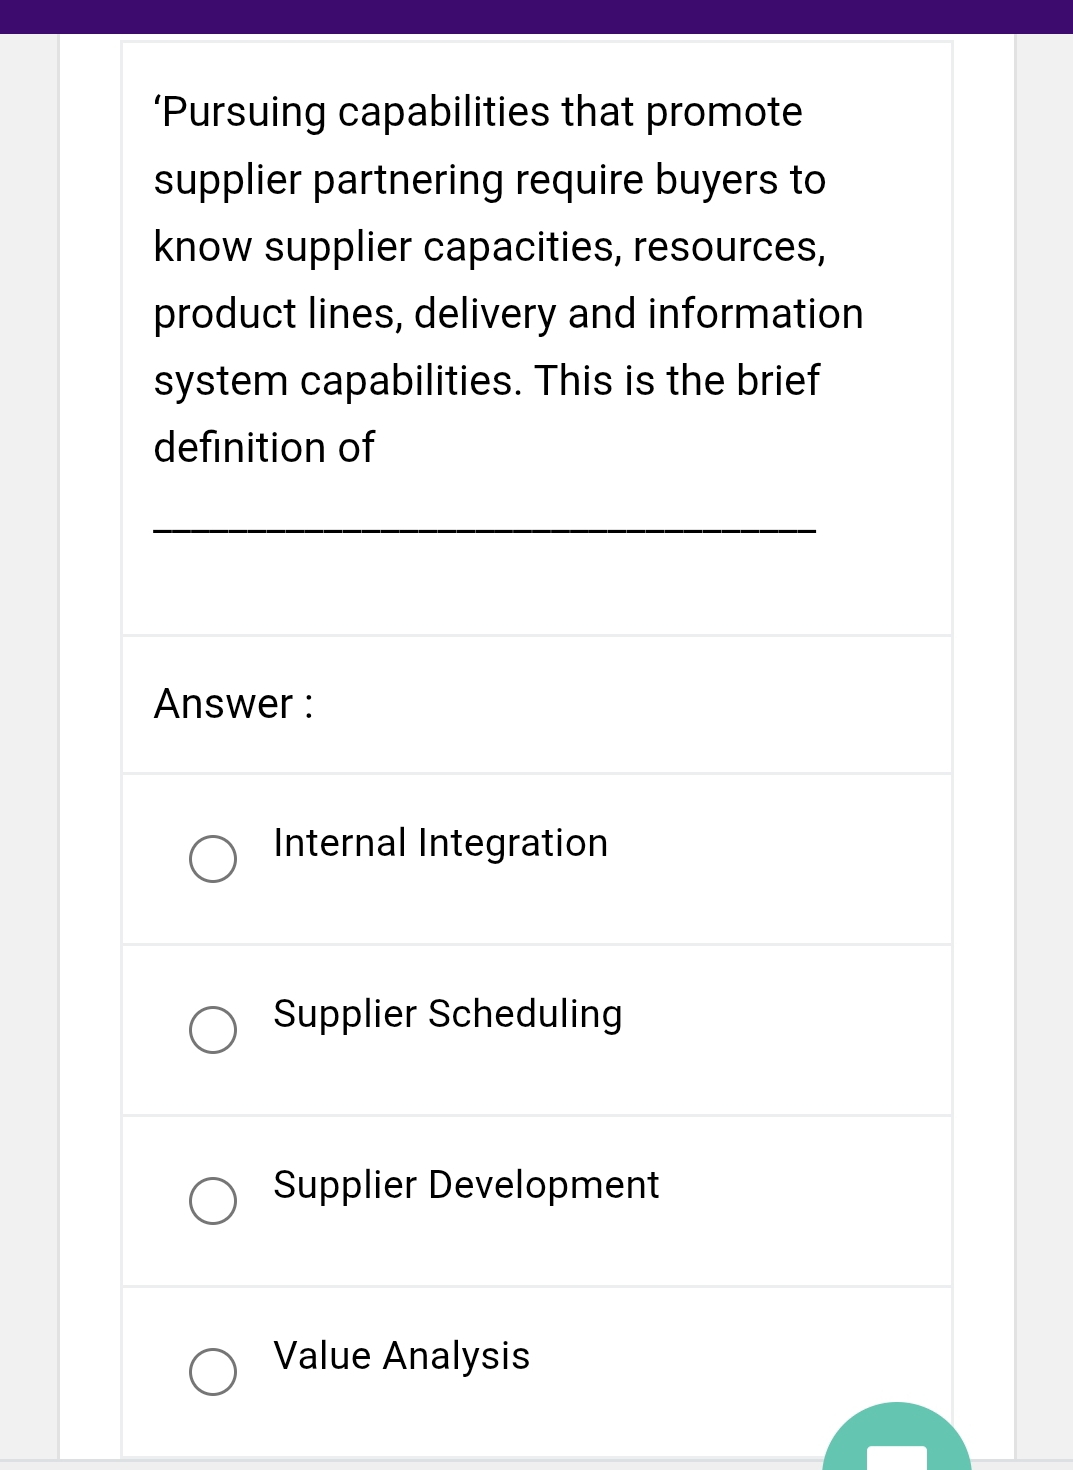
Task: Click the Answer heading section
Action: (x=233, y=705)
